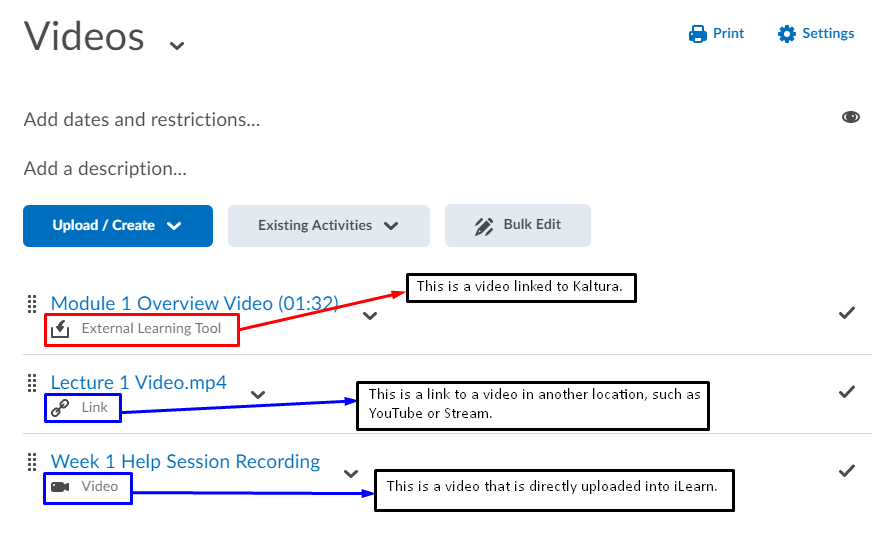Click the chain link icon under Lecture 1
This screenshot has height=539, width=890.
(x=60, y=408)
